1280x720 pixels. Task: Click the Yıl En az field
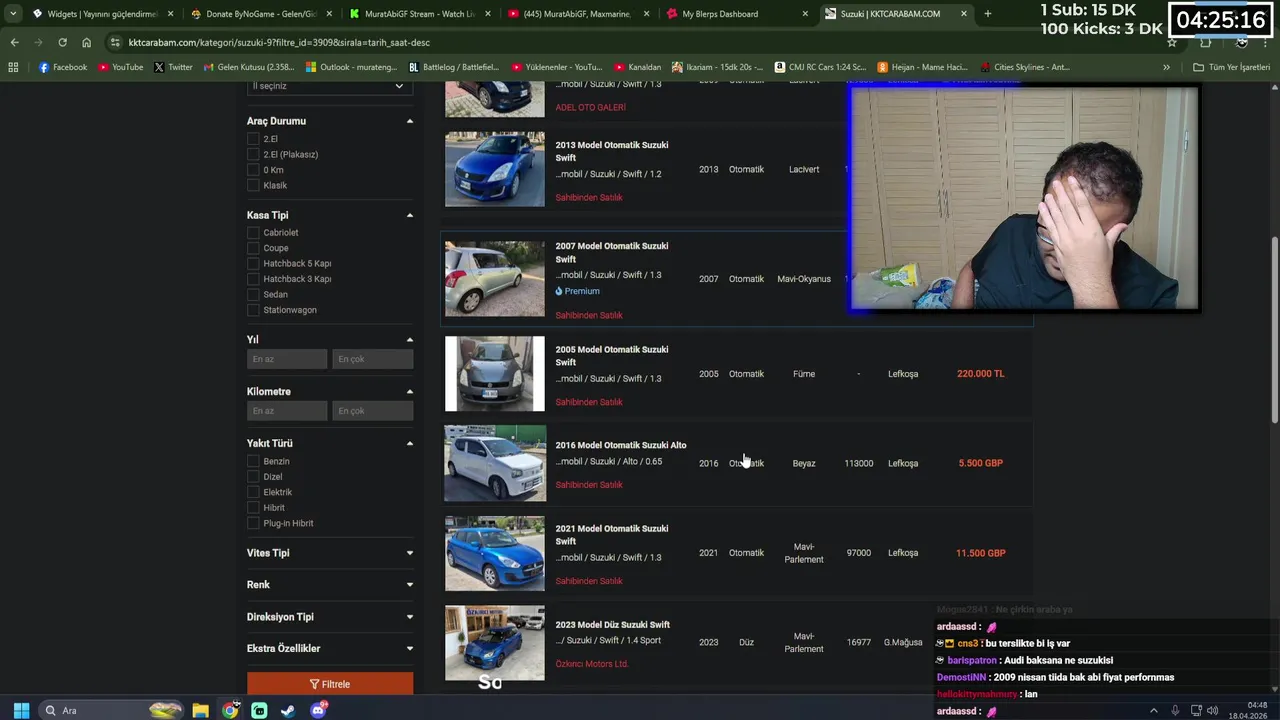287,359
